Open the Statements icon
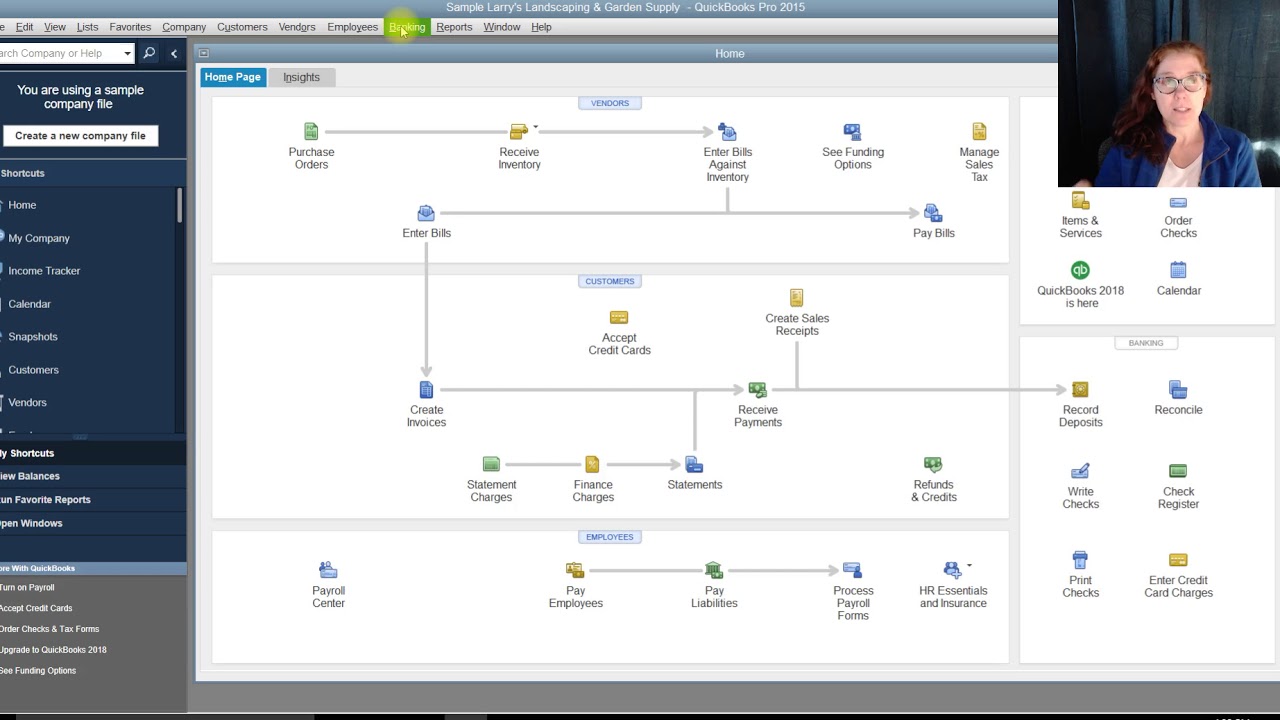1280x720 pixels. 694,464
